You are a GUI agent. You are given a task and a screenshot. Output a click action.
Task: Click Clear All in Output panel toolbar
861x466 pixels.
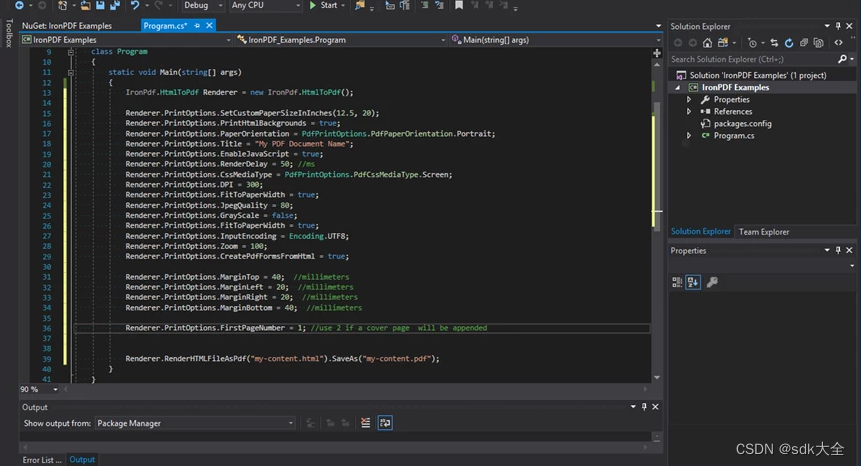pyautogui.click(x=366, y=423)
